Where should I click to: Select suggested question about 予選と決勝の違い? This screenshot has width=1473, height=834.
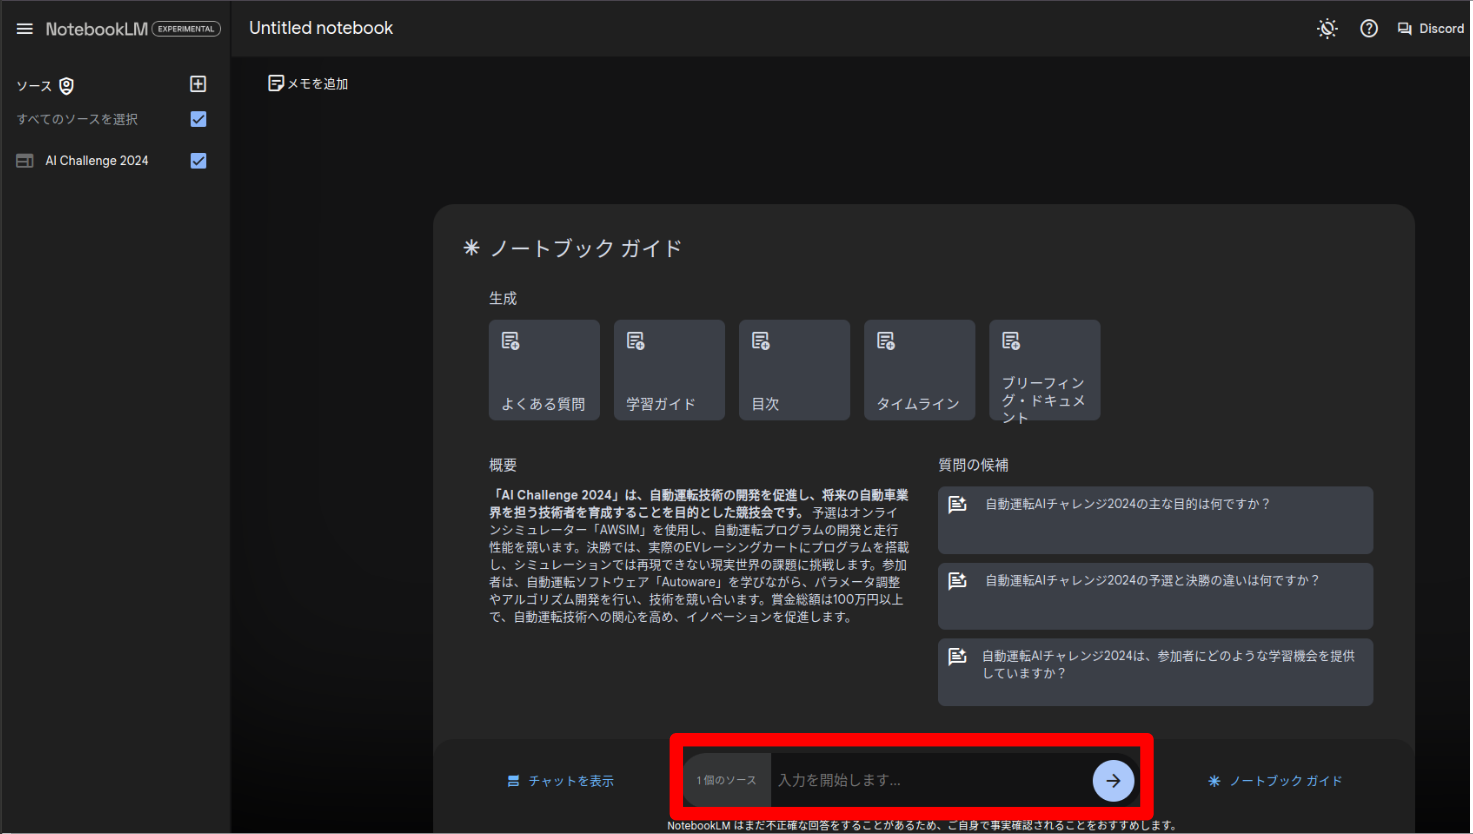point(1155,596)
